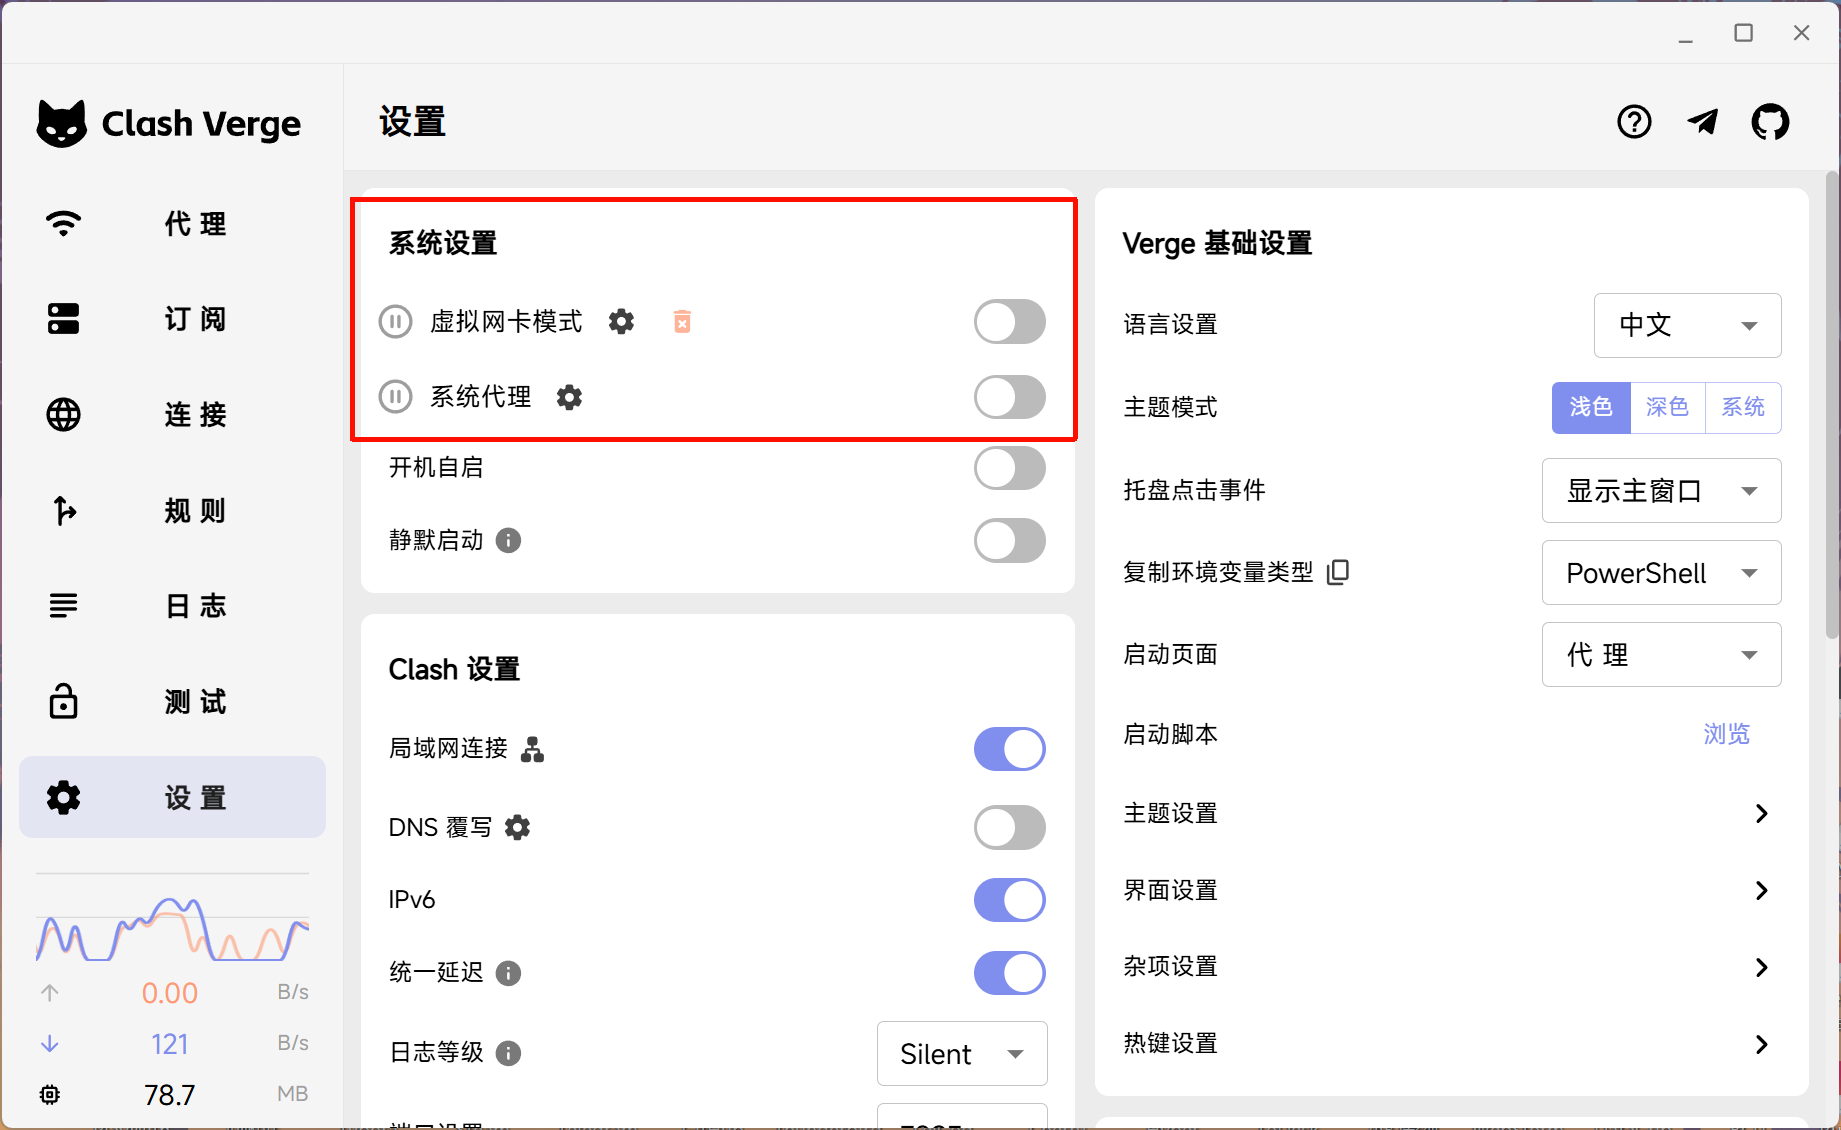The height and width of the screenshot is (1130, 1841).
Task: Open the hotkey settings (热键设置) row
Action: click(1446, 1044)
